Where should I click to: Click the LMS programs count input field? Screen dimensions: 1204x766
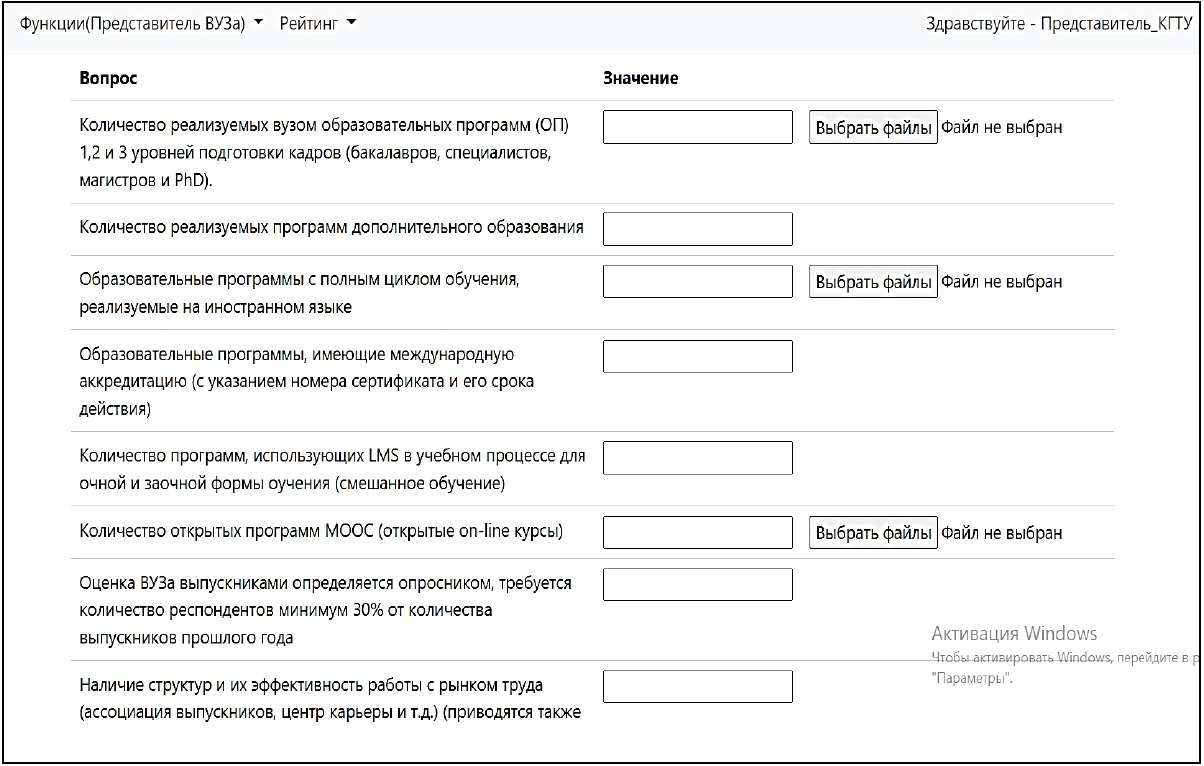(x=698, y=458)
